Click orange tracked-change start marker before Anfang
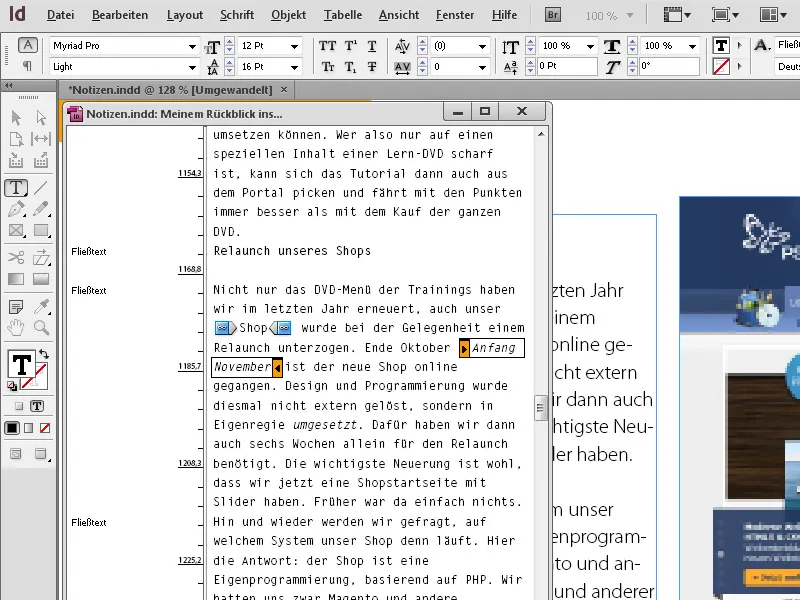The height and width of the screenshot is (600, 800). pos(464,348)
